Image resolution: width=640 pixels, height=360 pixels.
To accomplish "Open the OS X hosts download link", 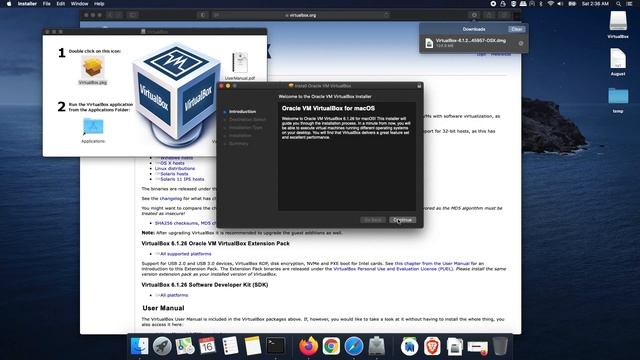I will pos(172,163).
